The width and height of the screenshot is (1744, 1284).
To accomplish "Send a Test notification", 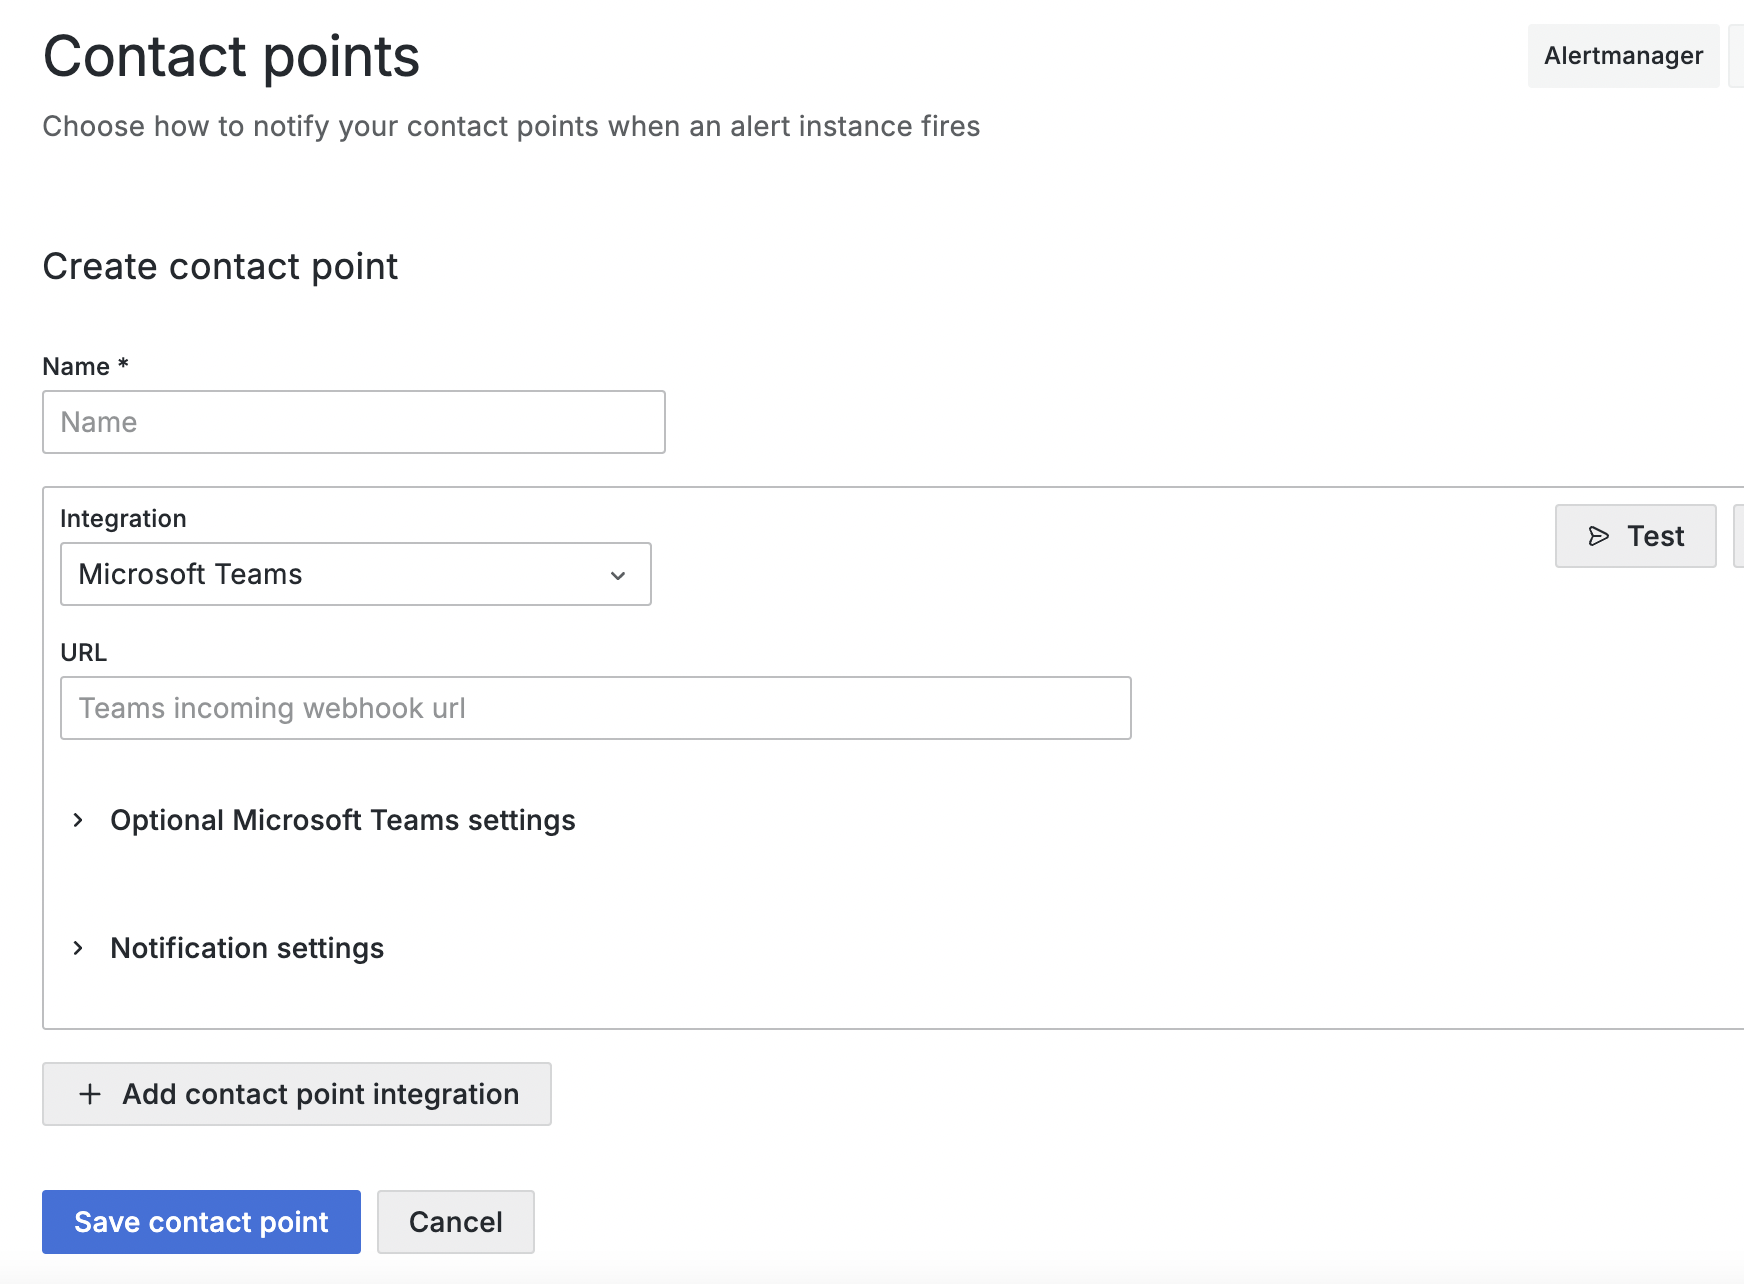I will tap(1635, 536).
